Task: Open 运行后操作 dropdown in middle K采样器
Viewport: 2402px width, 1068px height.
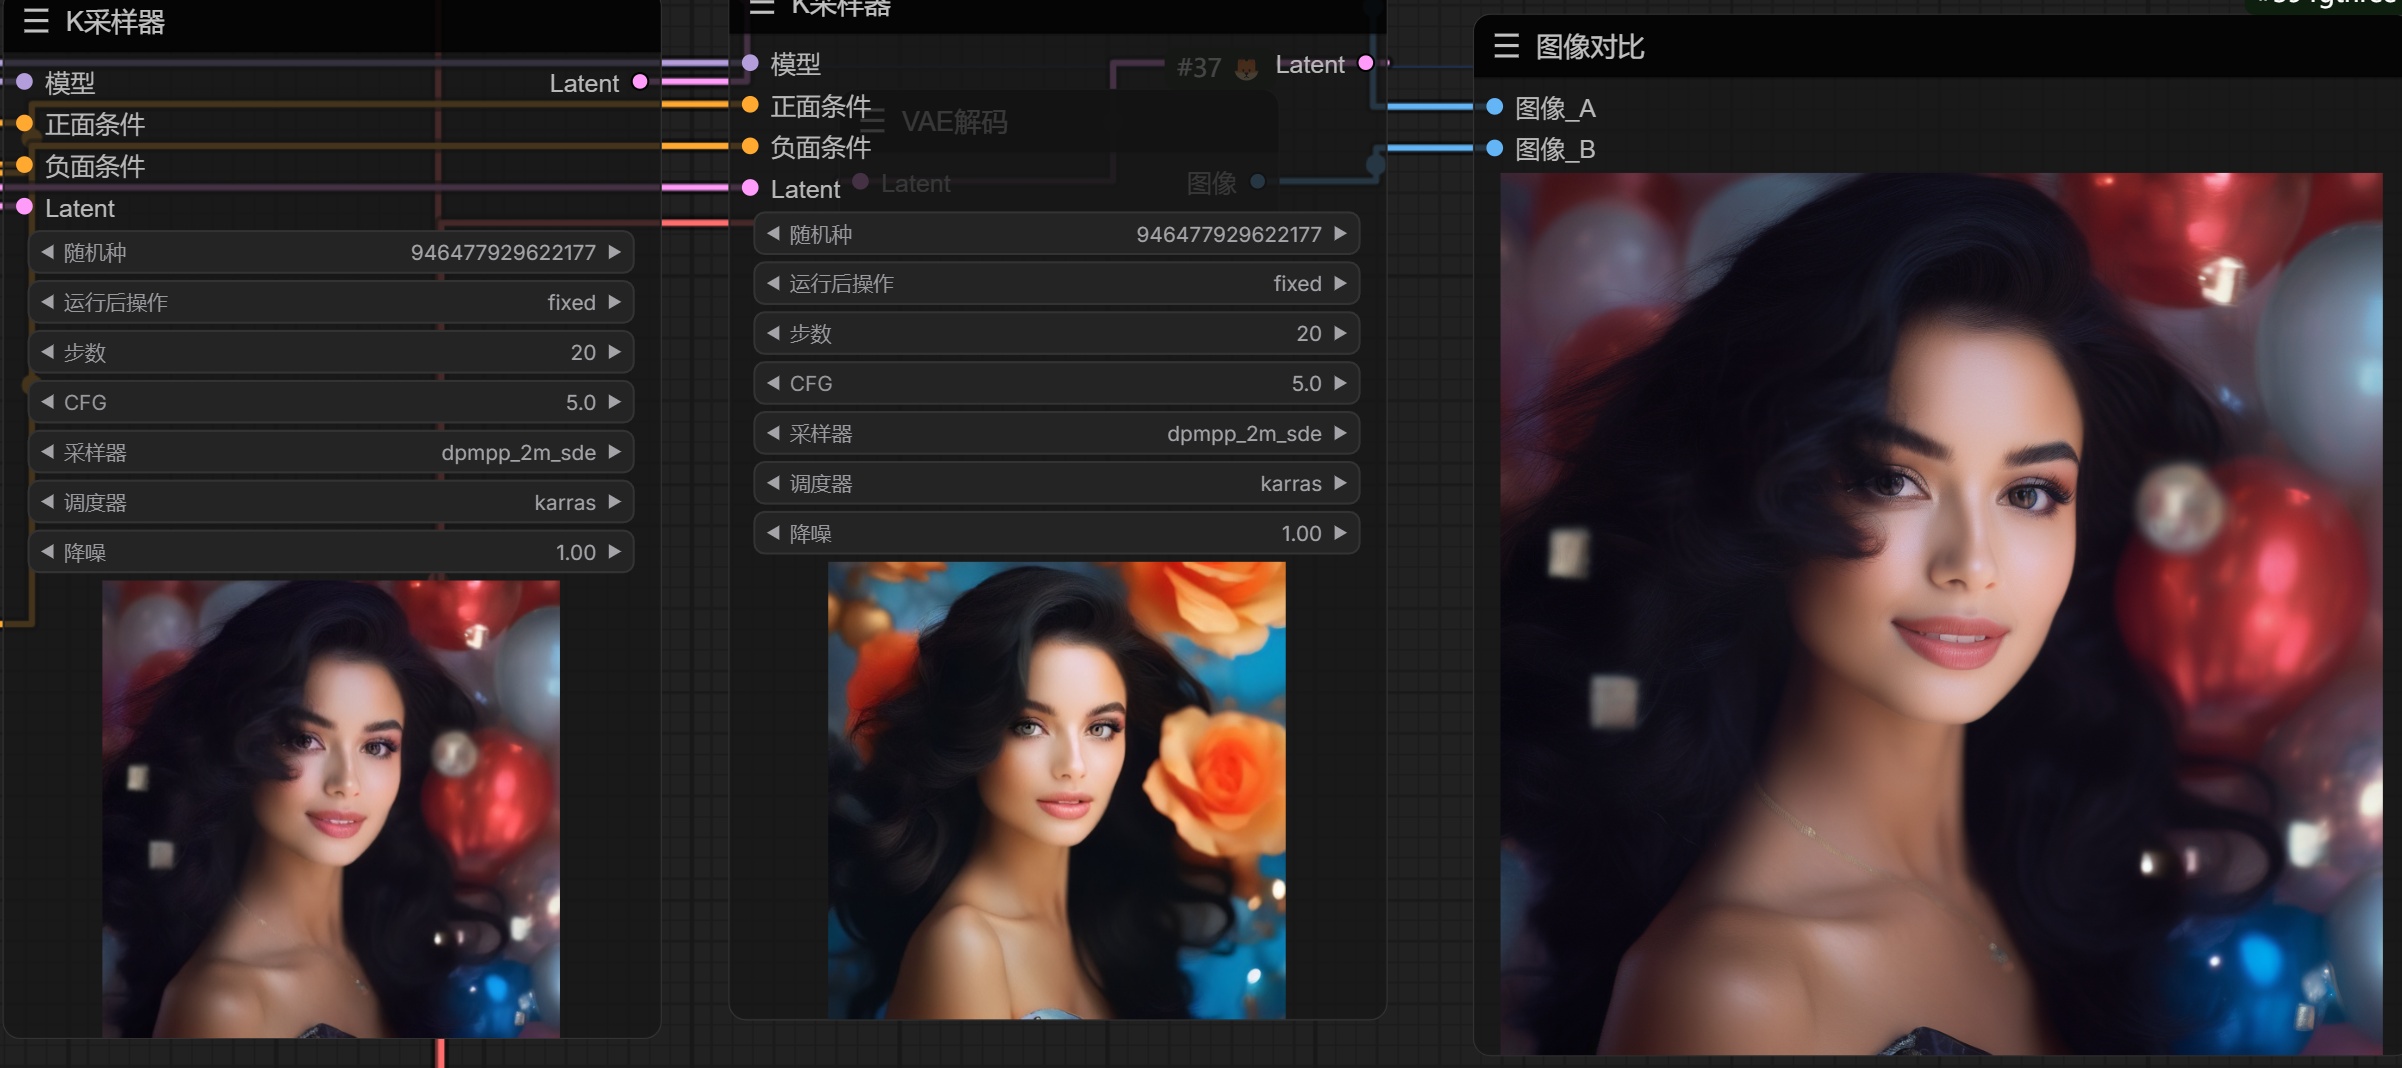Action: click(1057, 283)
